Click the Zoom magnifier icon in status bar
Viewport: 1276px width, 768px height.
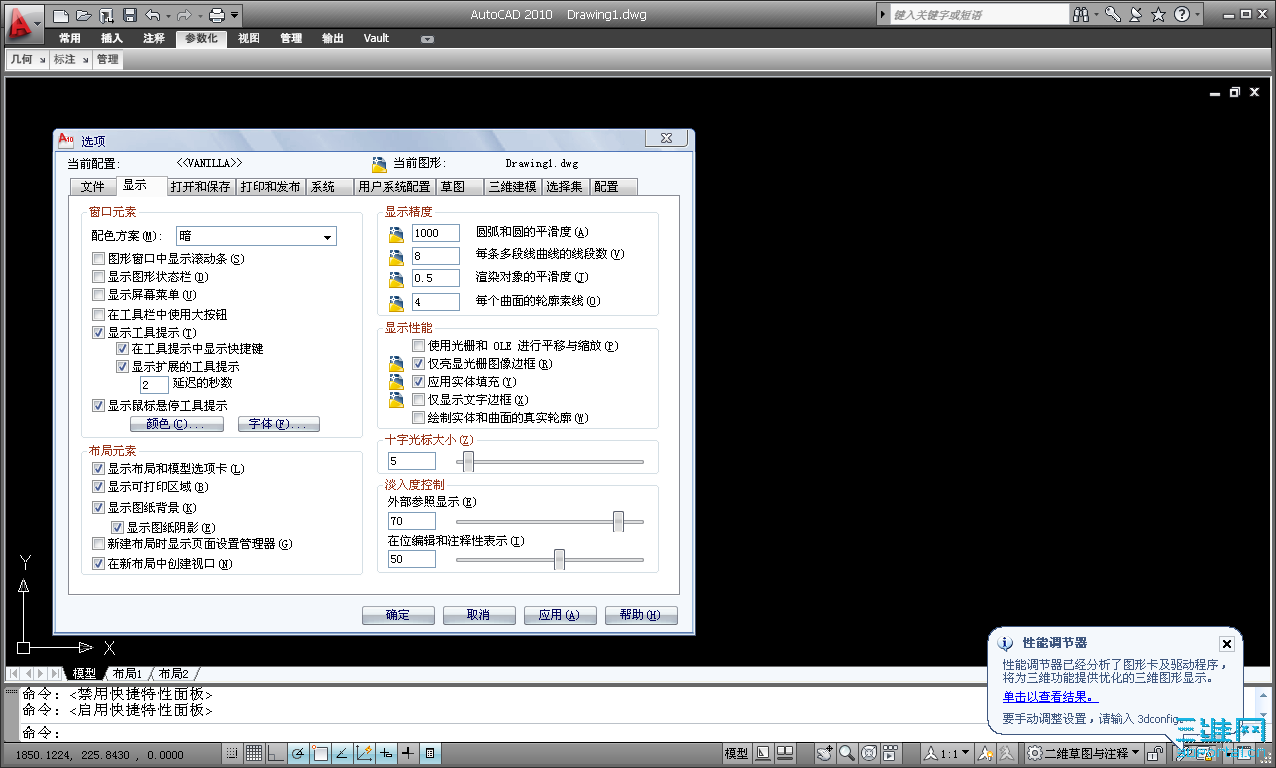pos(847,753)
